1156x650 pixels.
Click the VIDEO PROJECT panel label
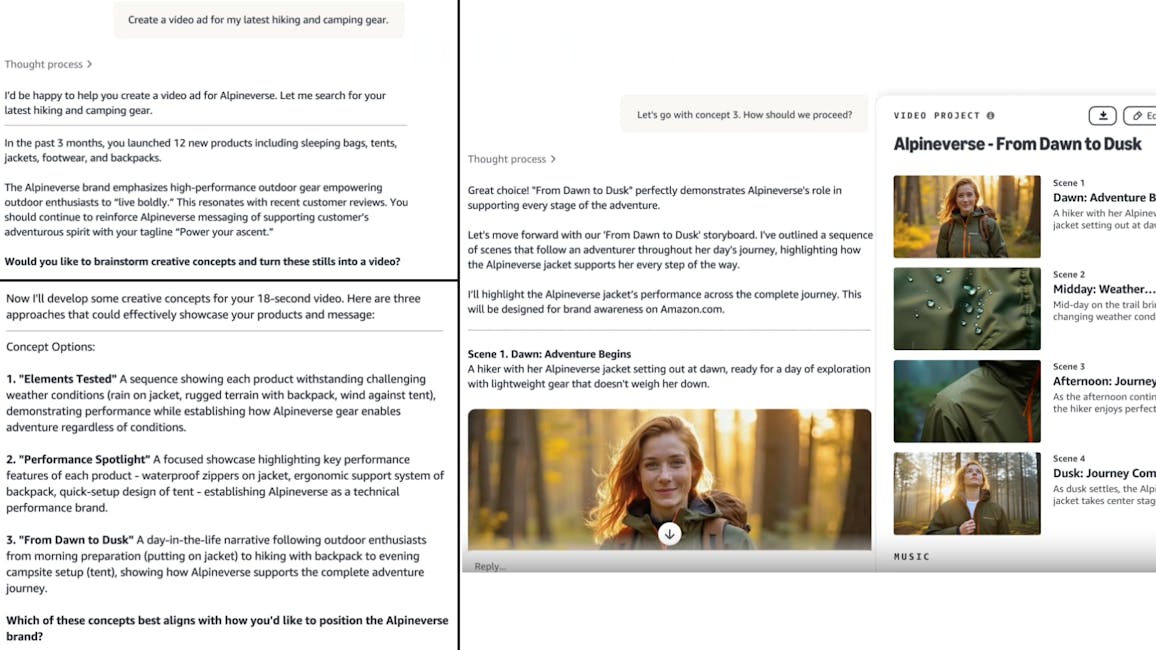936,116
